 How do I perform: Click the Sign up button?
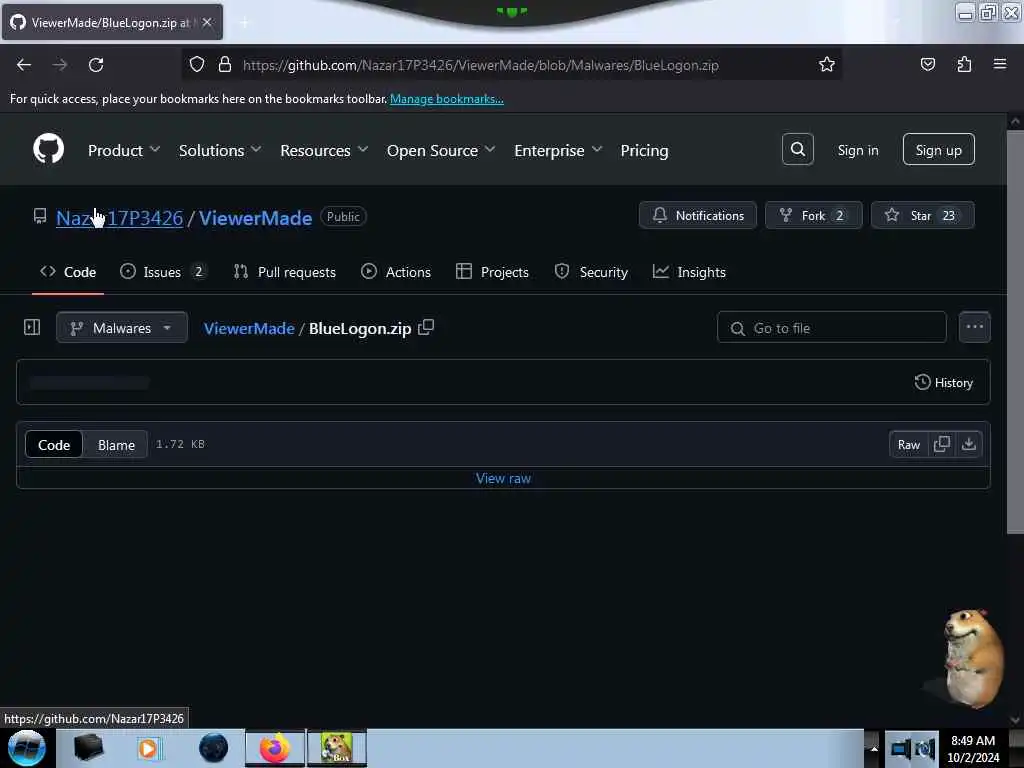pos(938,150)
